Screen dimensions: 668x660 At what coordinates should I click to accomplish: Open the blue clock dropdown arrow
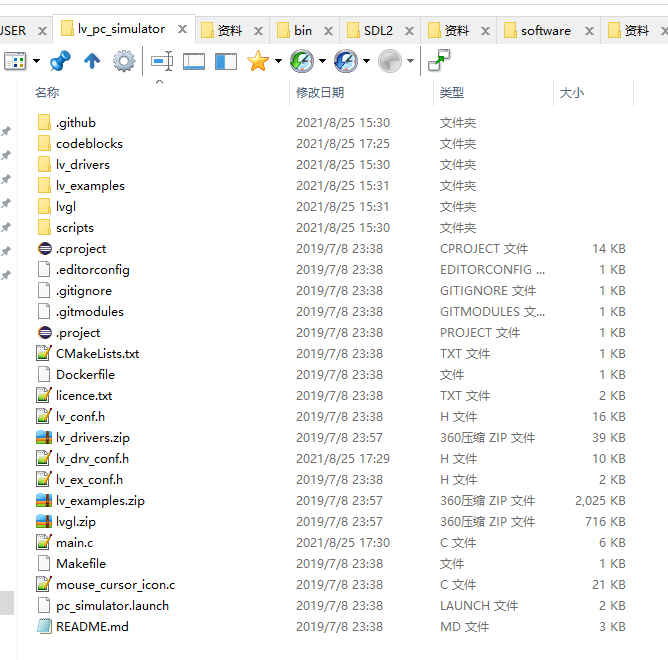click(x=366, y=61)
